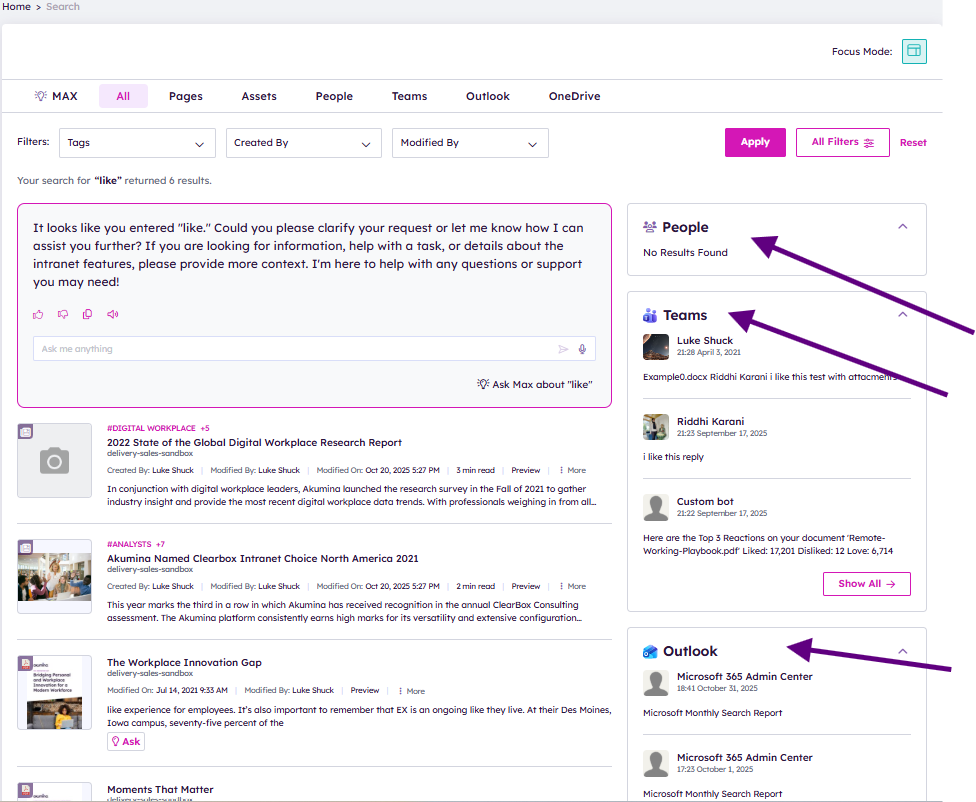Switch to the MAX tab
Viewport: 976px width, 802px height.
click(x=56, y=97)
